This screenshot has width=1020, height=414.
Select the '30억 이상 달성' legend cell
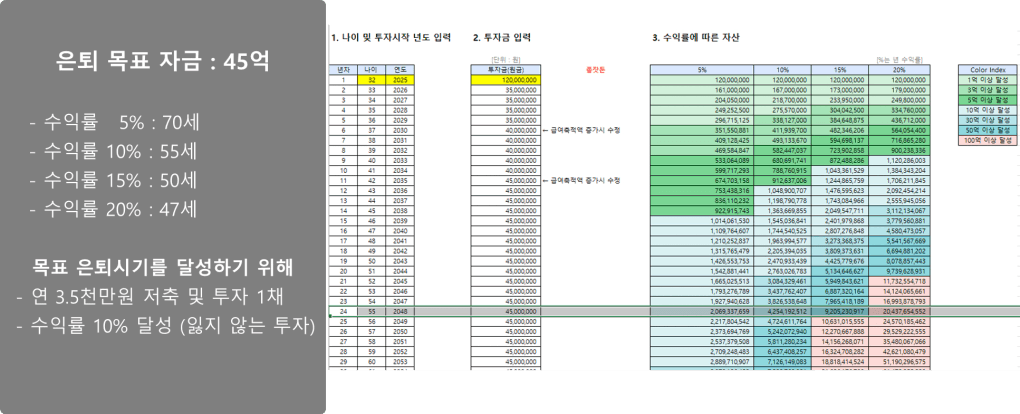click(986, 119)
